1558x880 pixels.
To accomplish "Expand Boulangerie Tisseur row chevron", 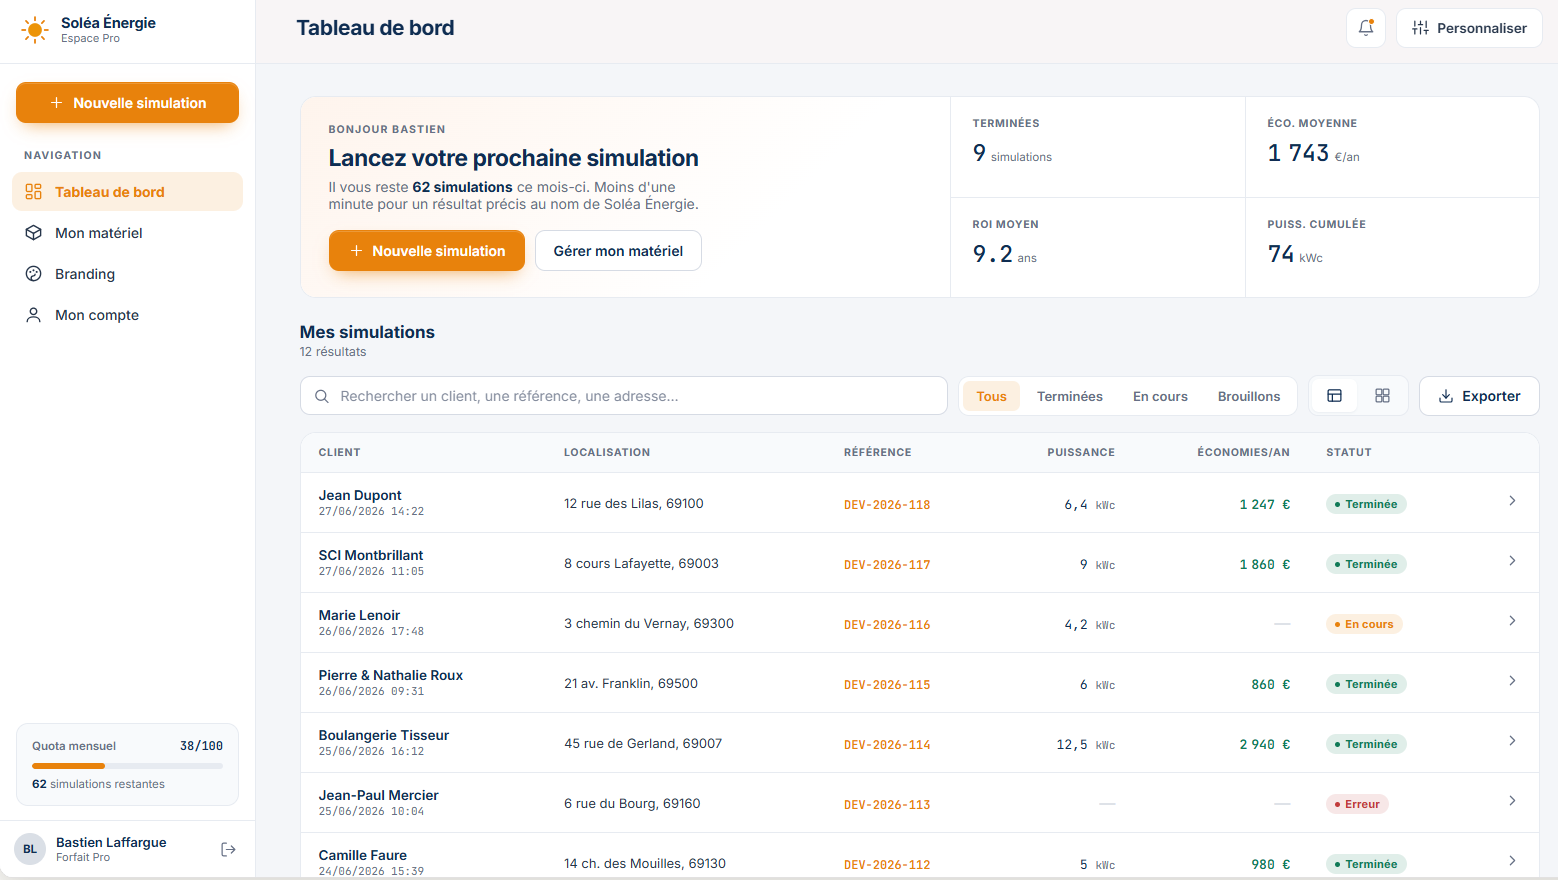I will point(1512,741).
